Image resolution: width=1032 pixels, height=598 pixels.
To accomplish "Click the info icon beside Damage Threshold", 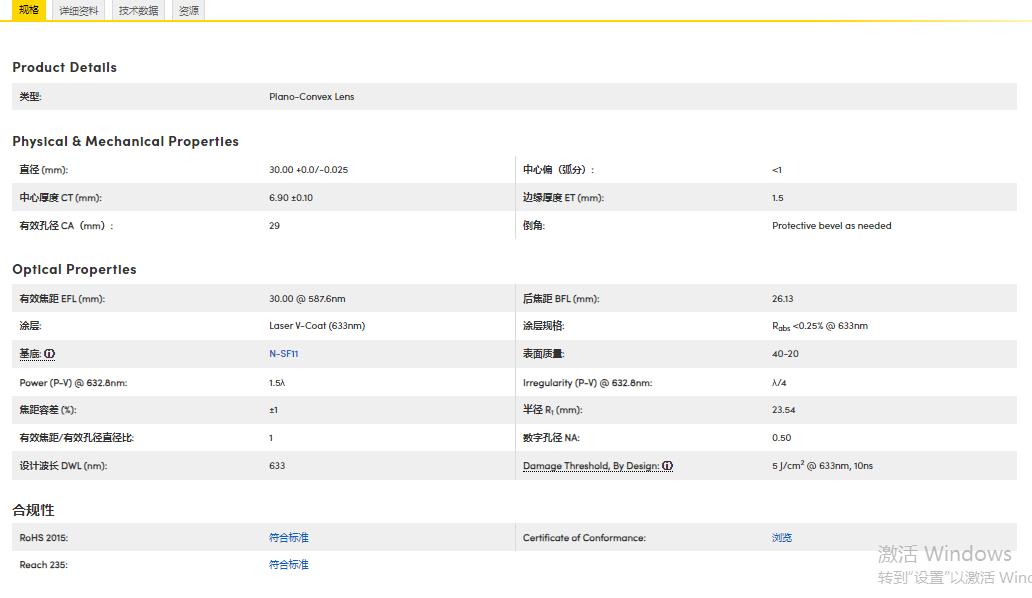I will (667, 466).
